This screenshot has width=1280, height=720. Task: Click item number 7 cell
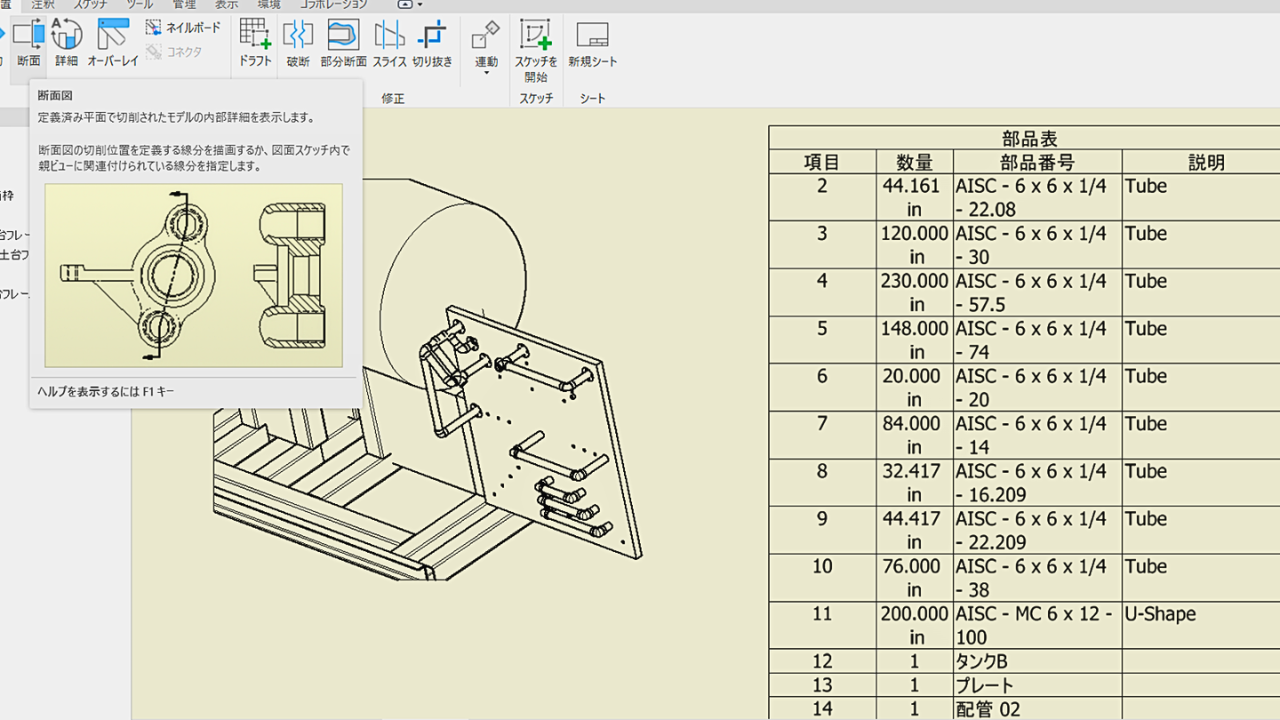822,435
